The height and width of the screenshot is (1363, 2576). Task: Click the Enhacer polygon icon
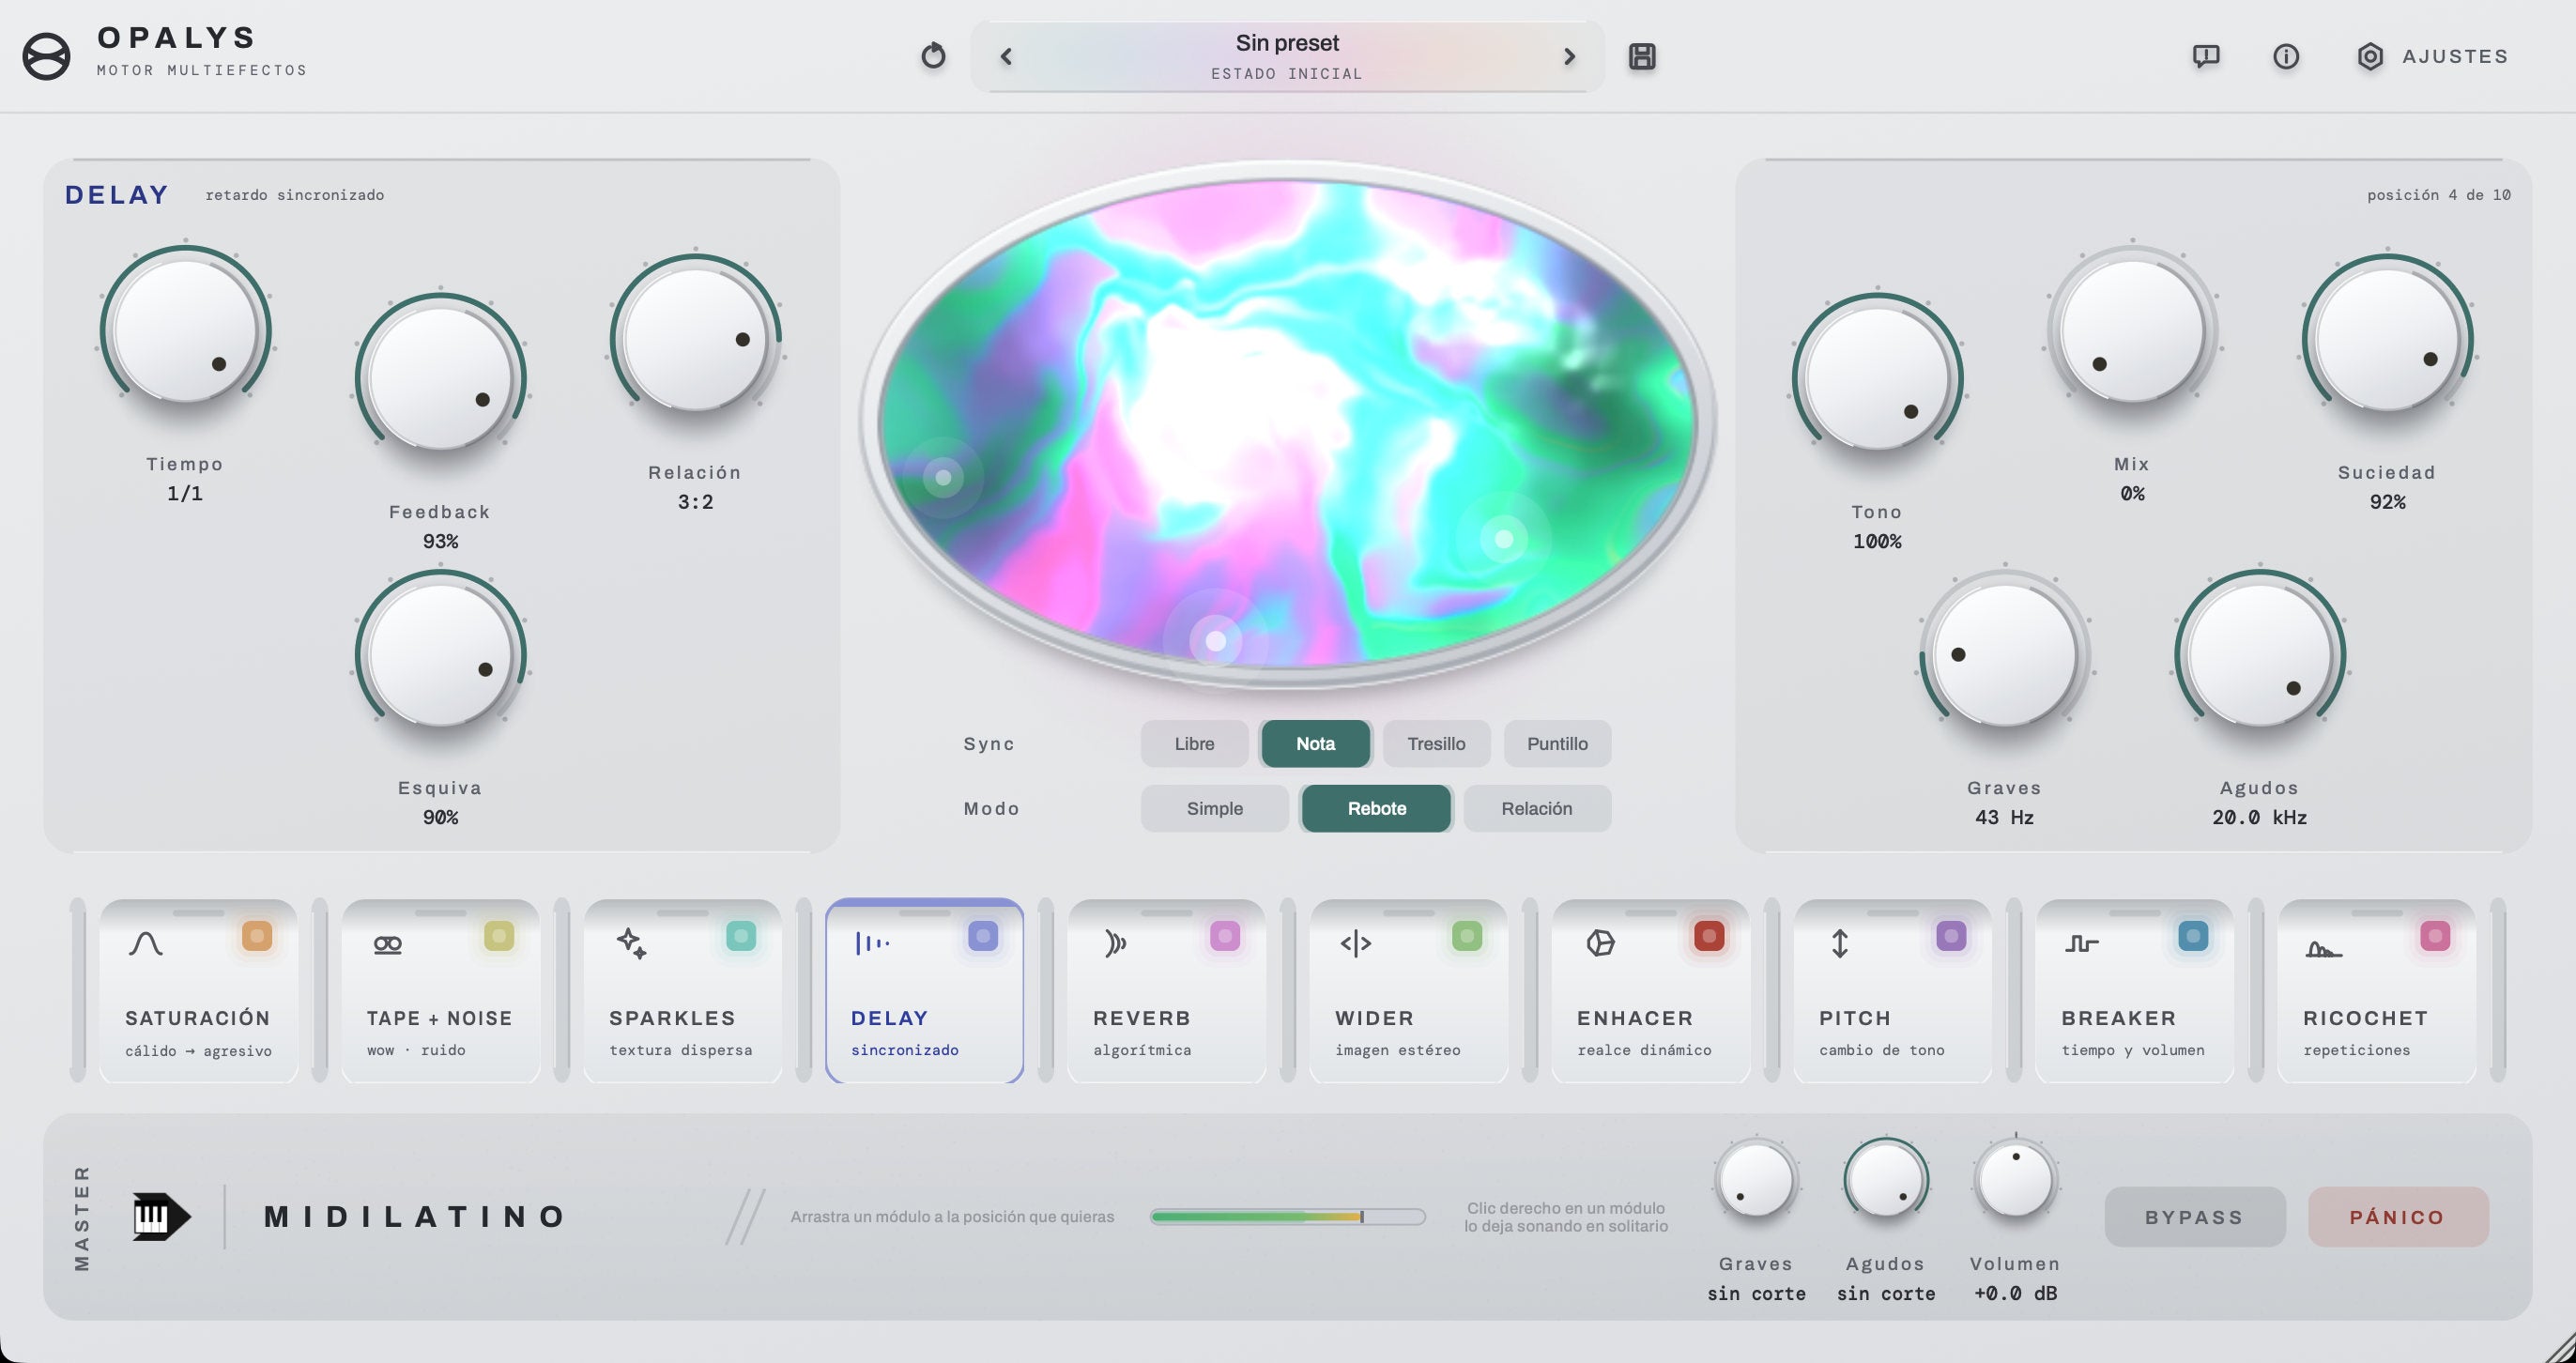pos(1600,943)
